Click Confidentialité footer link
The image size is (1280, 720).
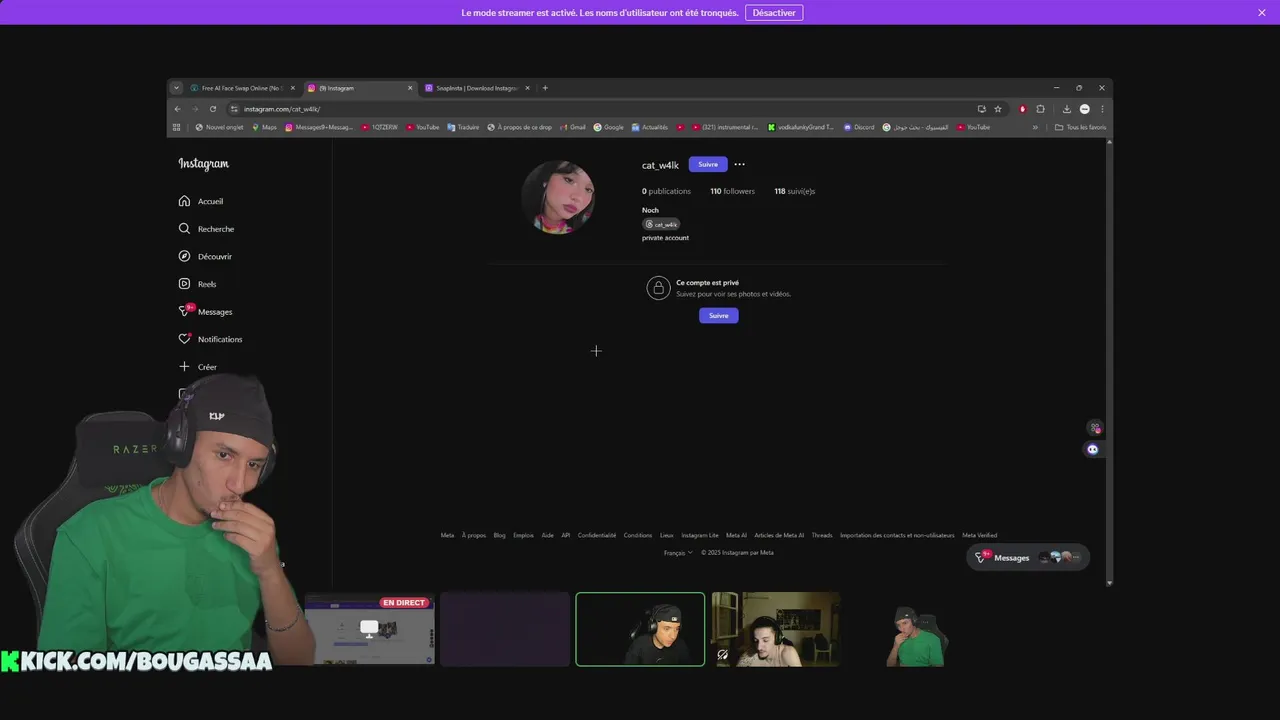(597, 535)
